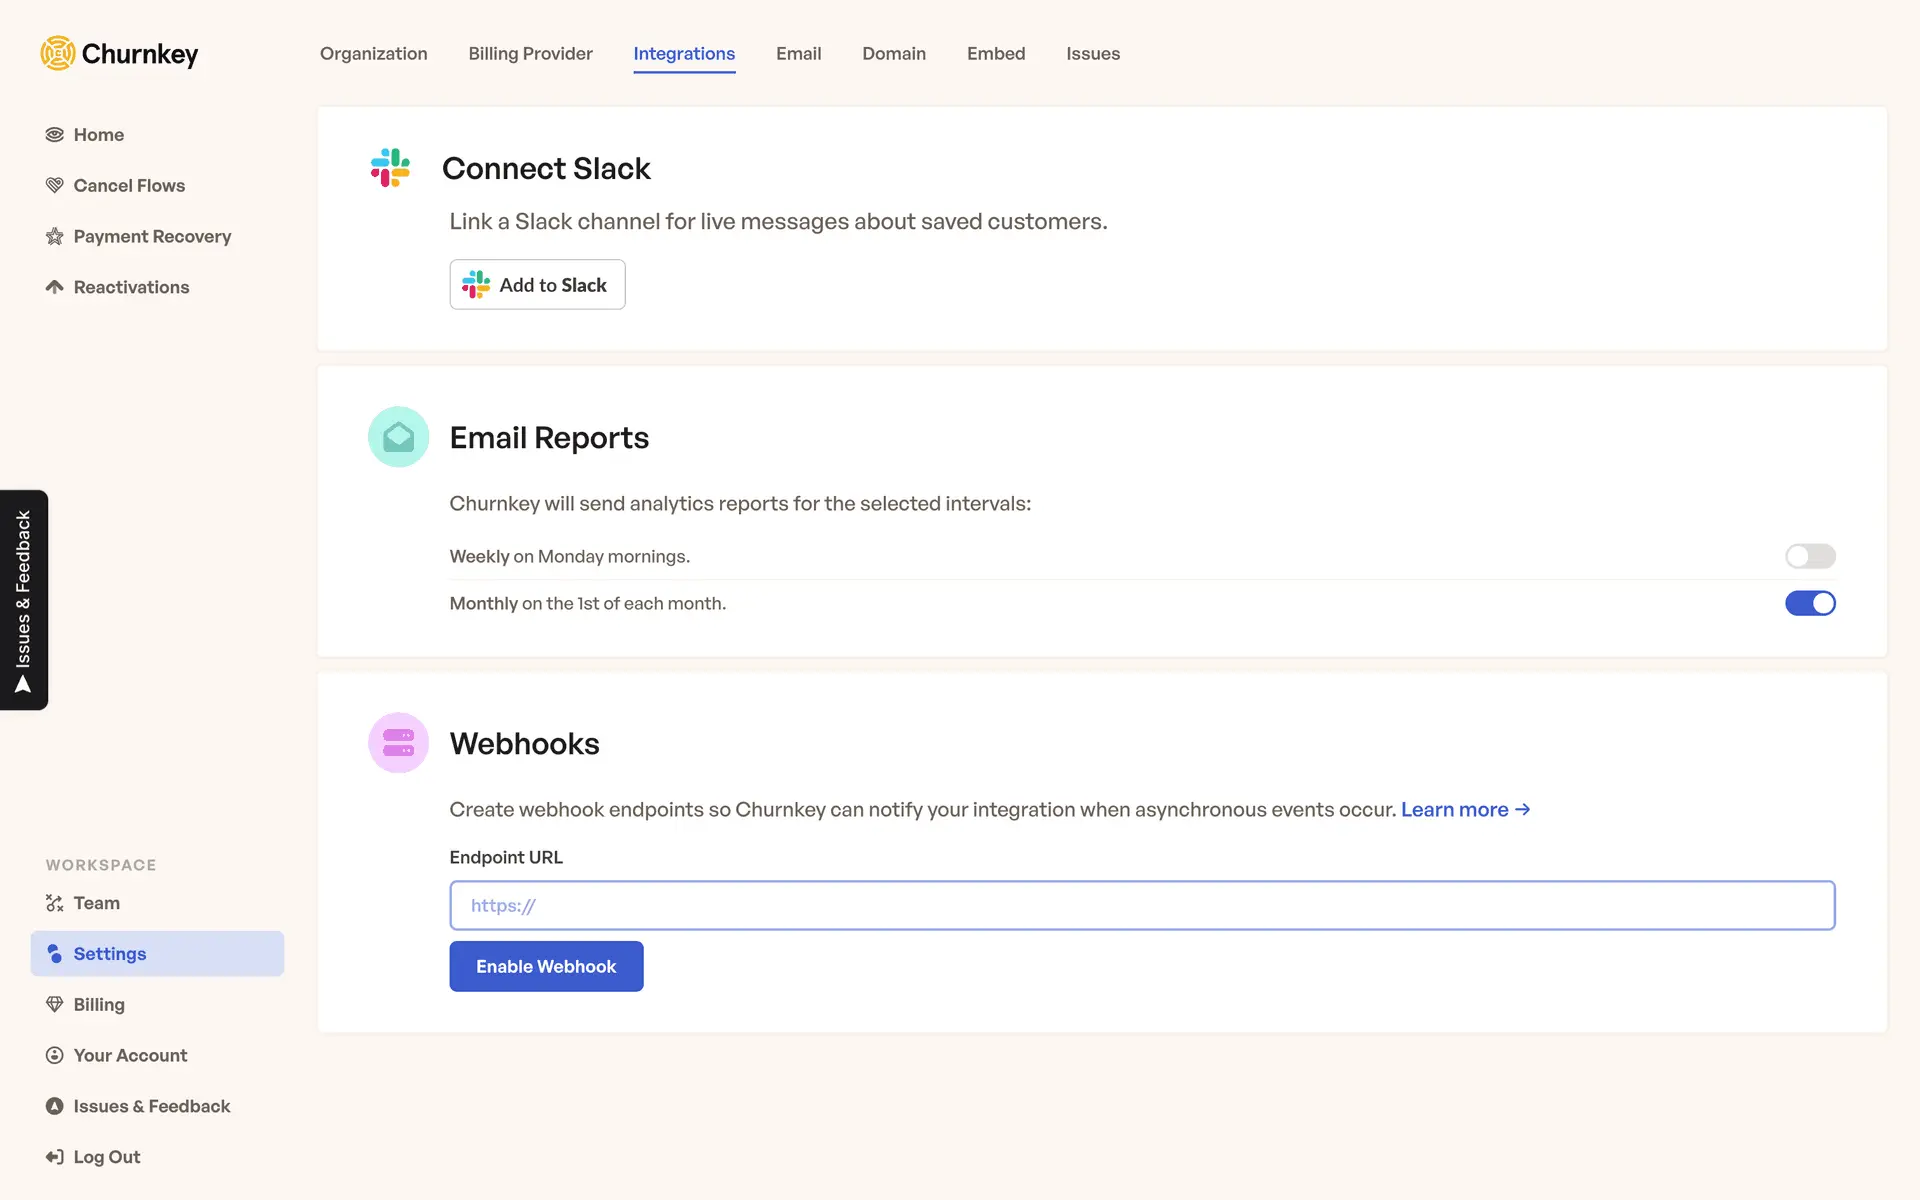Click the Churnkey logo icon
1920x1200 pixels.
[58, 54]
